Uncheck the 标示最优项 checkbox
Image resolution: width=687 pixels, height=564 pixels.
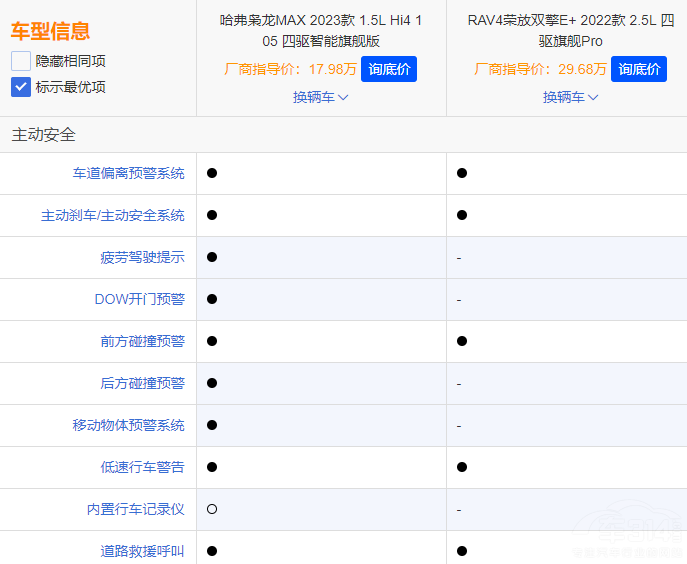[x=21, y=87]
